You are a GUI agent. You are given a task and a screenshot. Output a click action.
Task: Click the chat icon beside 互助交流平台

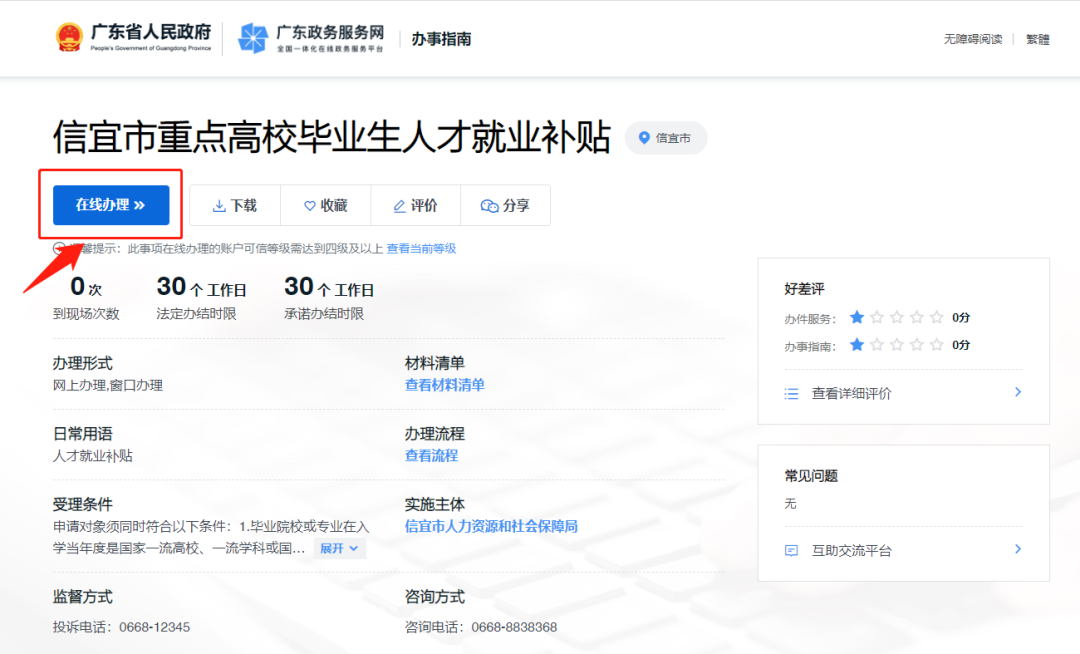791,551
